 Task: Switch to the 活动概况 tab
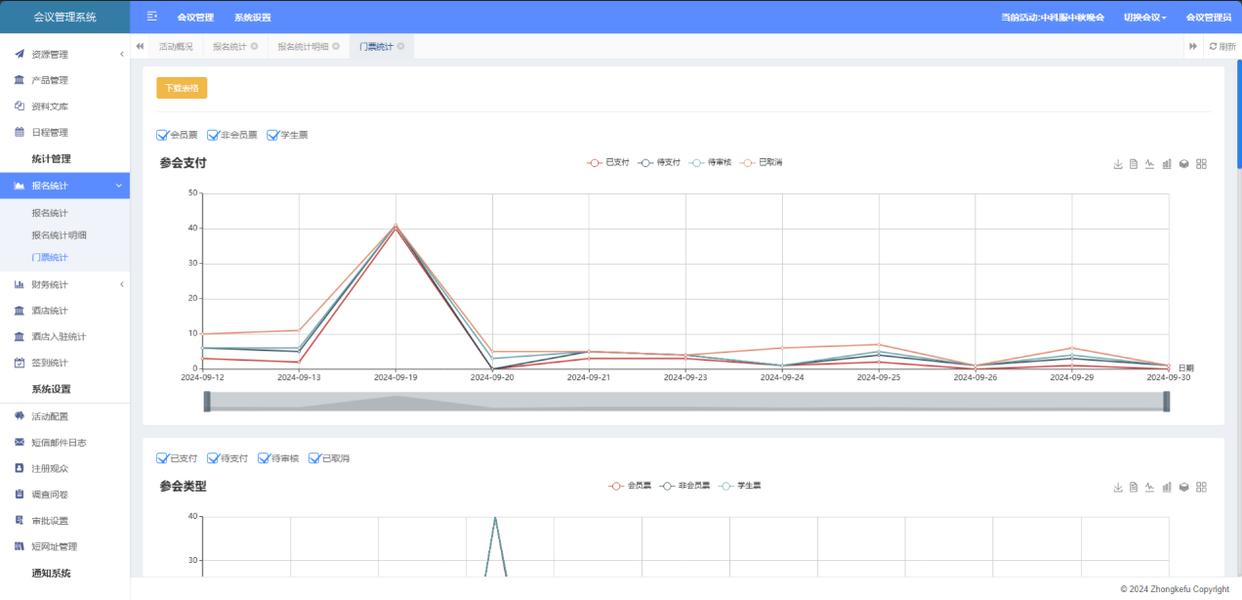tap(176, 47)
